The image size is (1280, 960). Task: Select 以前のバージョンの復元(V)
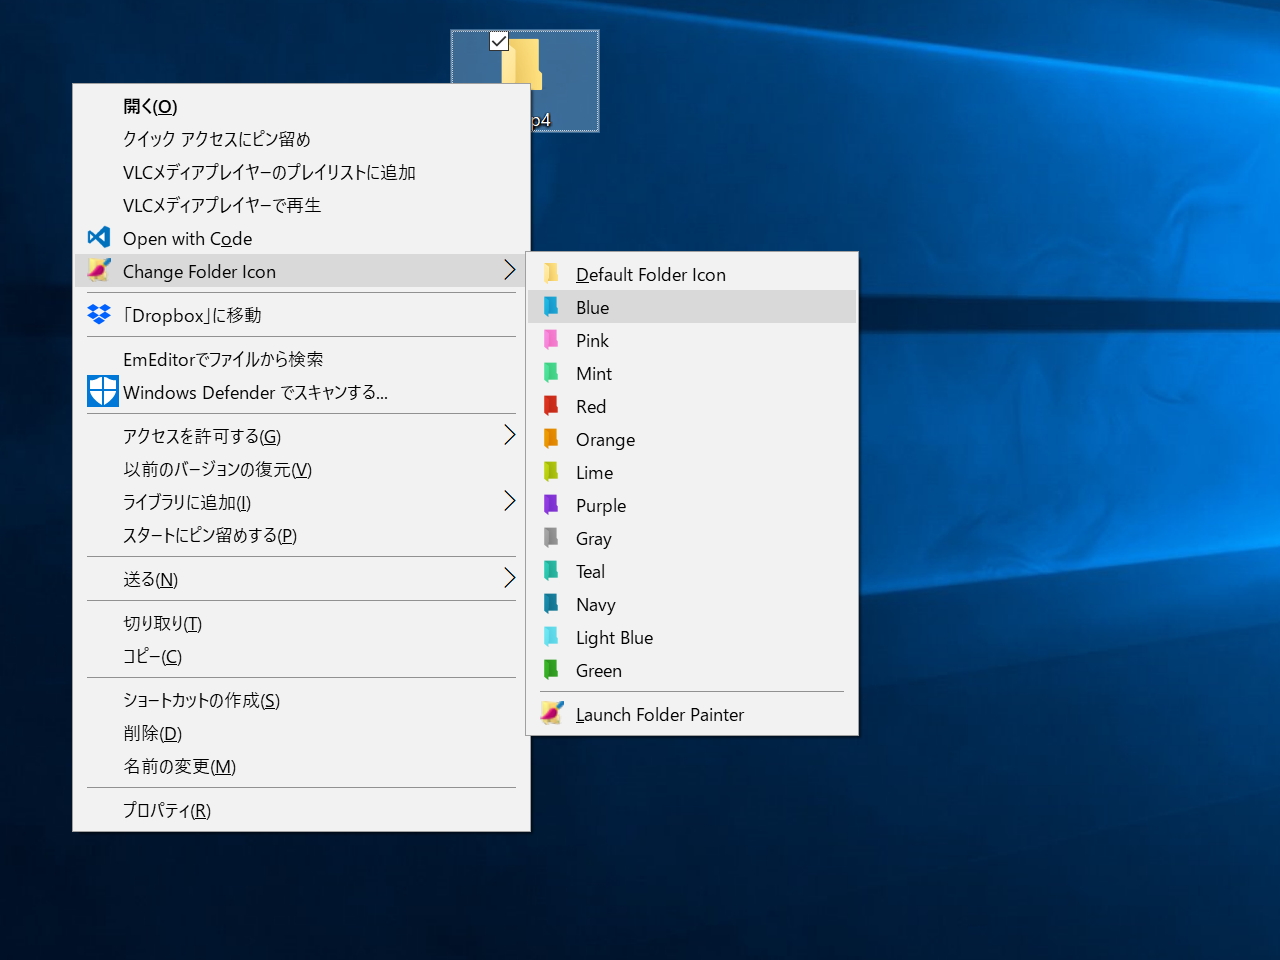coord(302,469)
